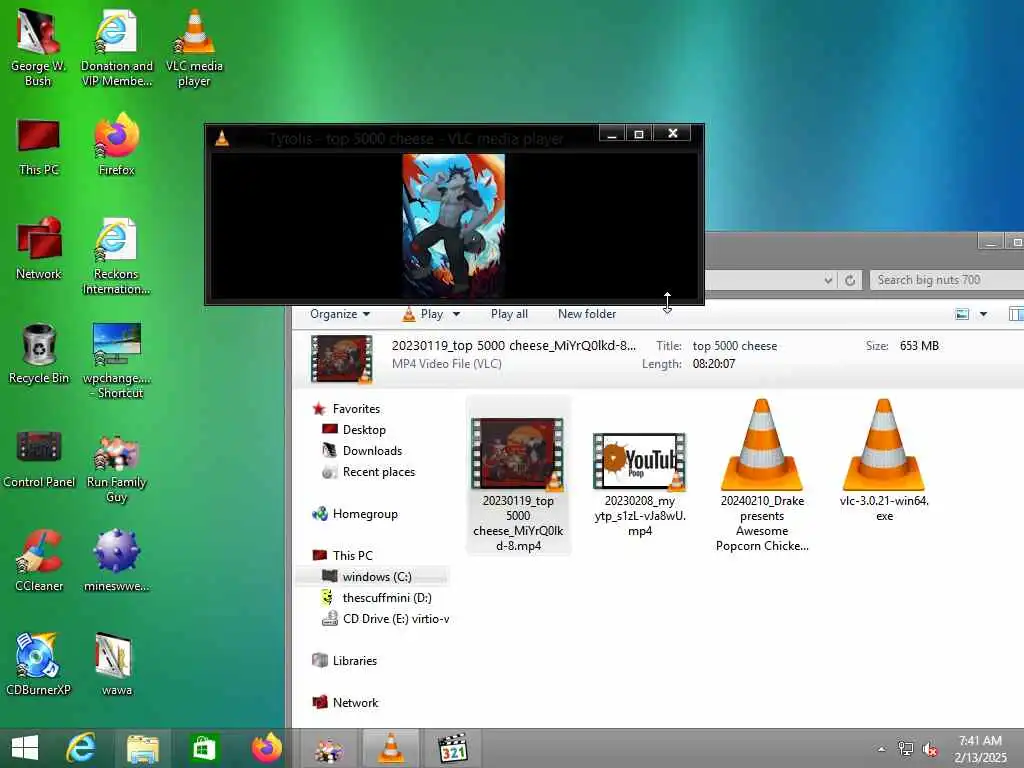This screenshot has height=768, width=1024.
Task: Open This PC desktop icon
Action: (39, 146)
